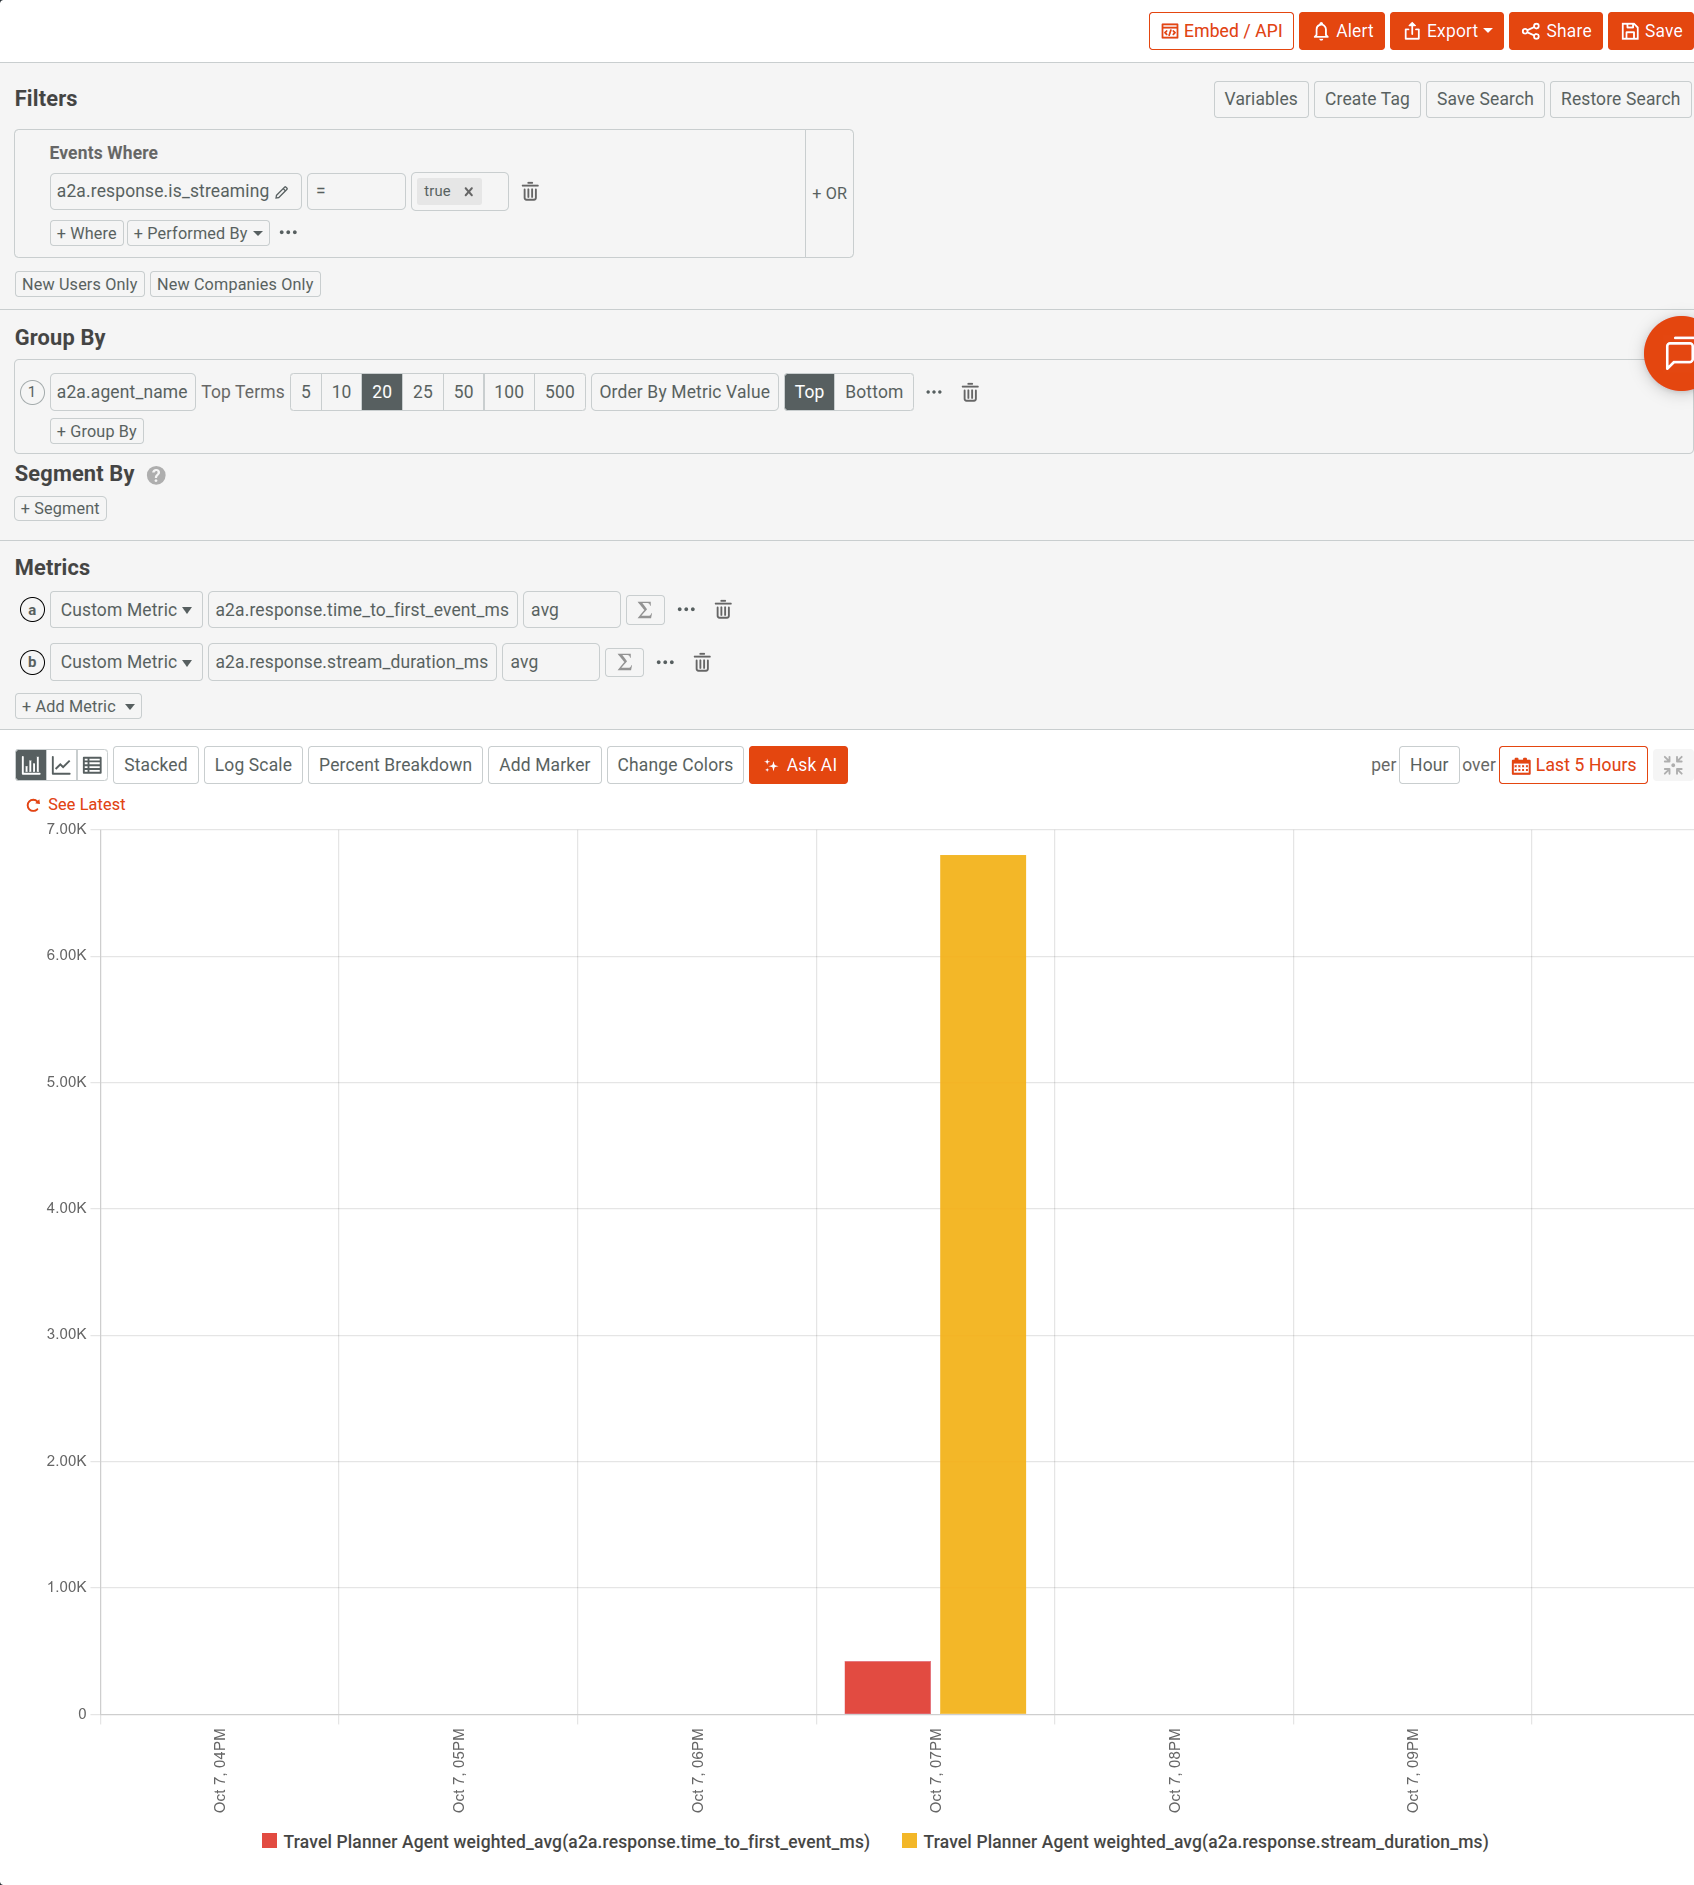
Task: Select top 20 terms
Action: 382,392
